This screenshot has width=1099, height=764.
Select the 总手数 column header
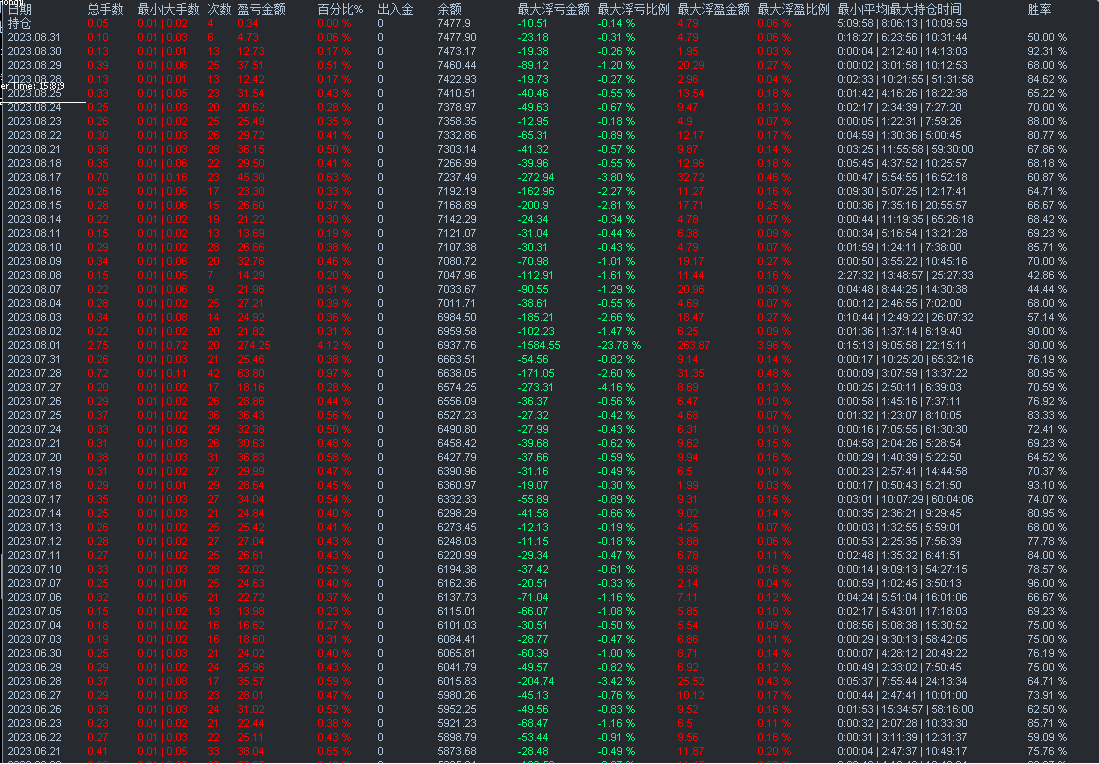point(105,9)
